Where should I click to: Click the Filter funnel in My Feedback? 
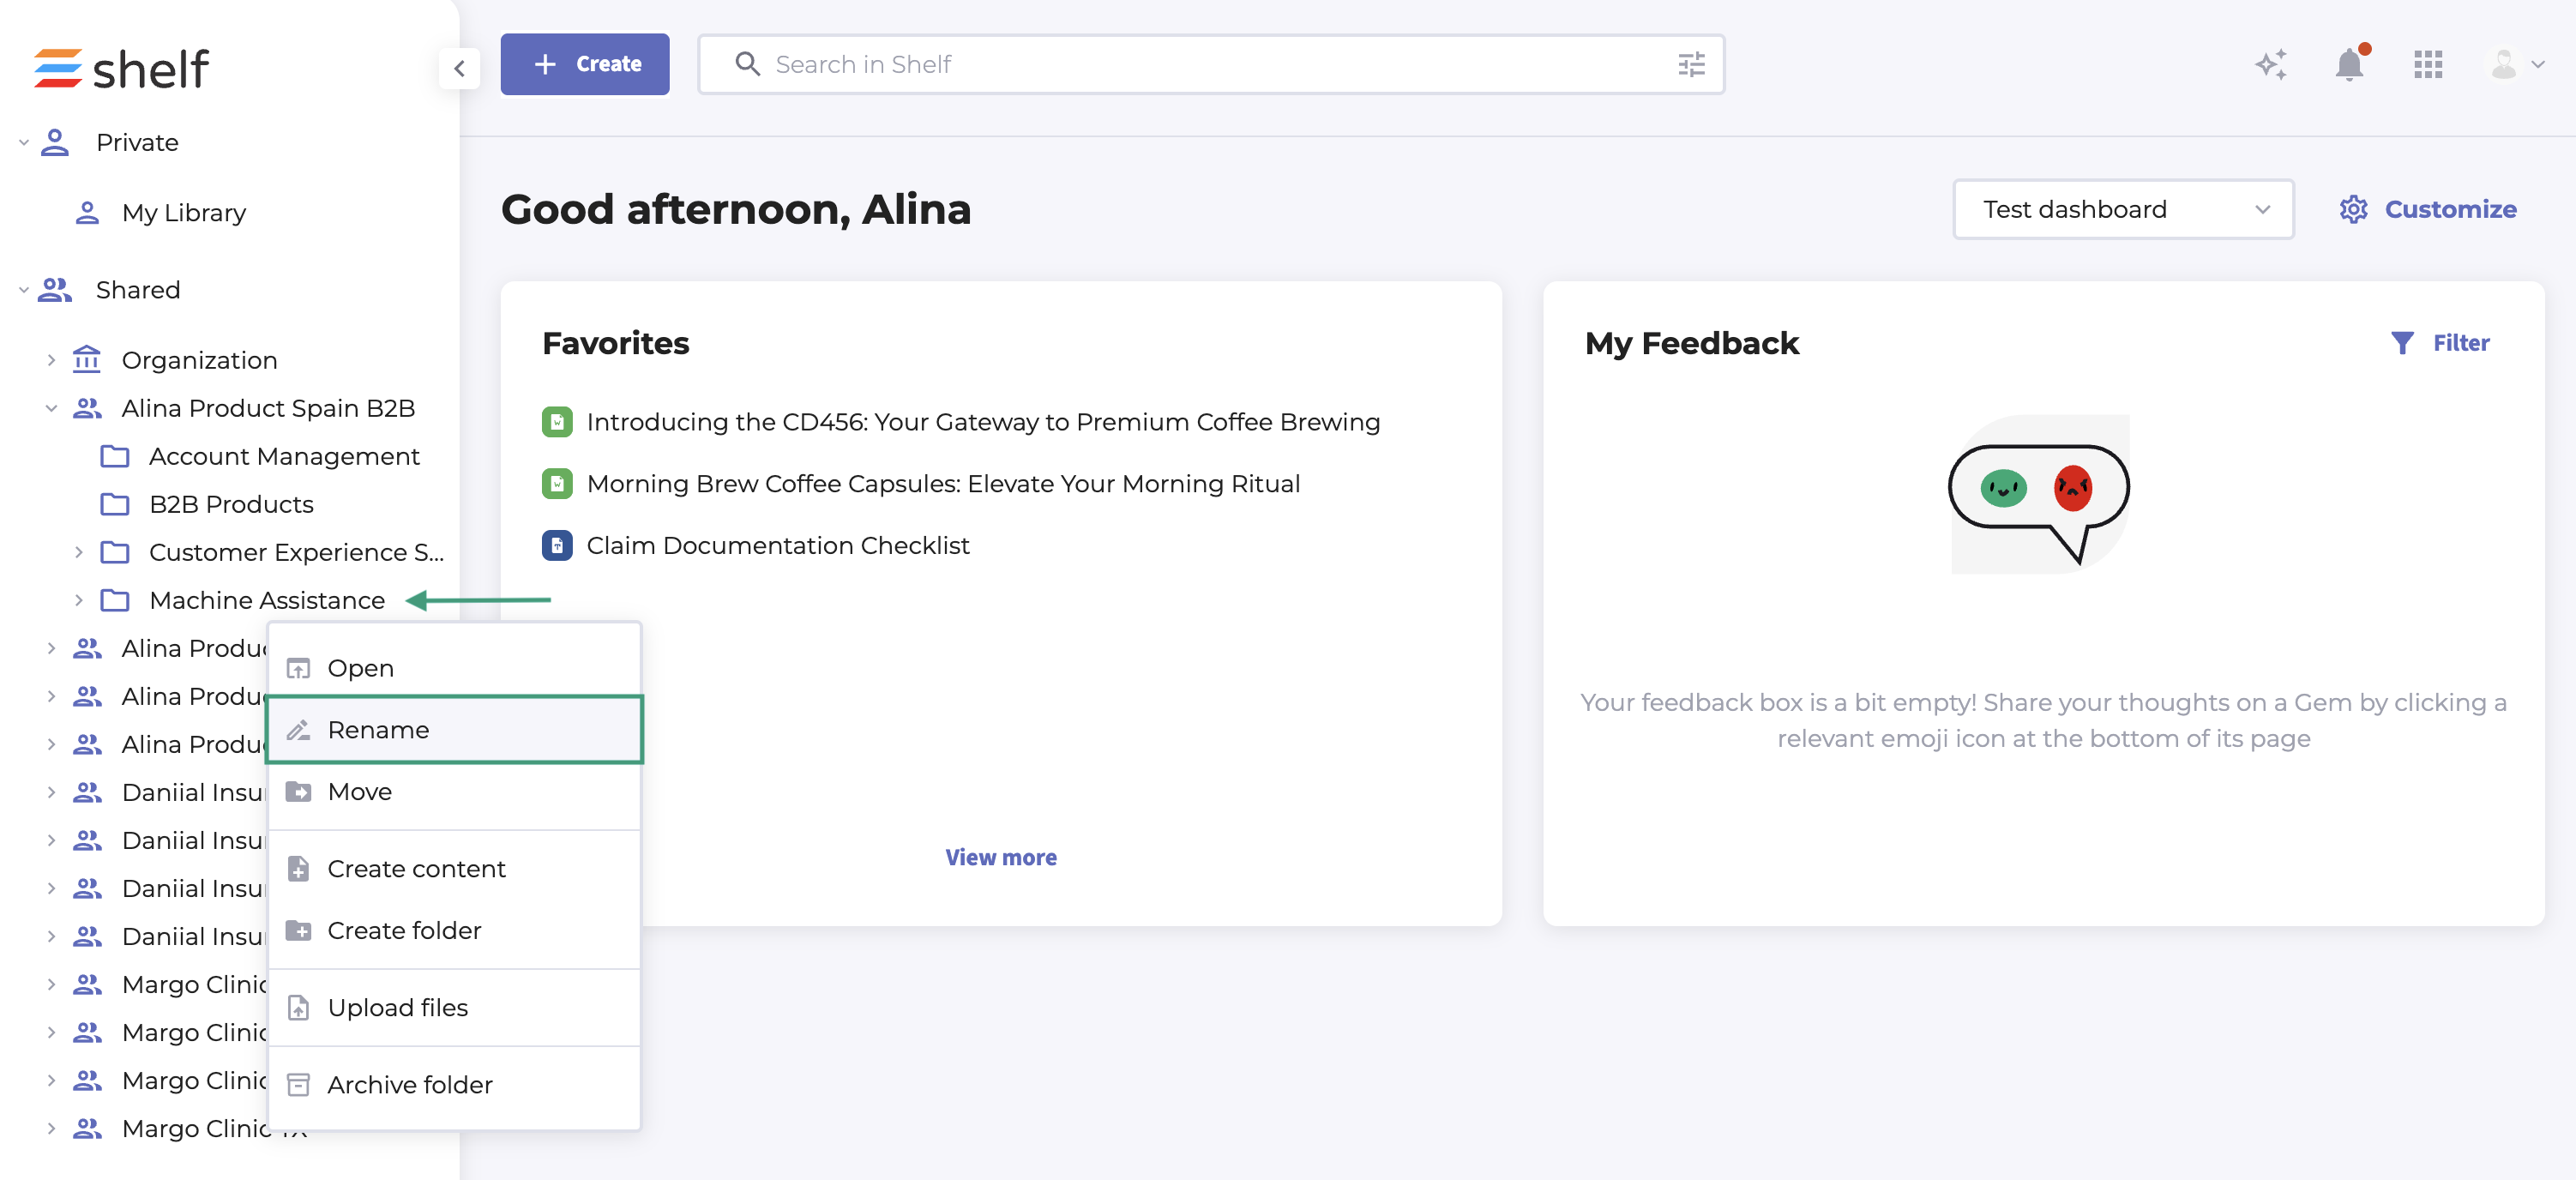point(2402,343)
